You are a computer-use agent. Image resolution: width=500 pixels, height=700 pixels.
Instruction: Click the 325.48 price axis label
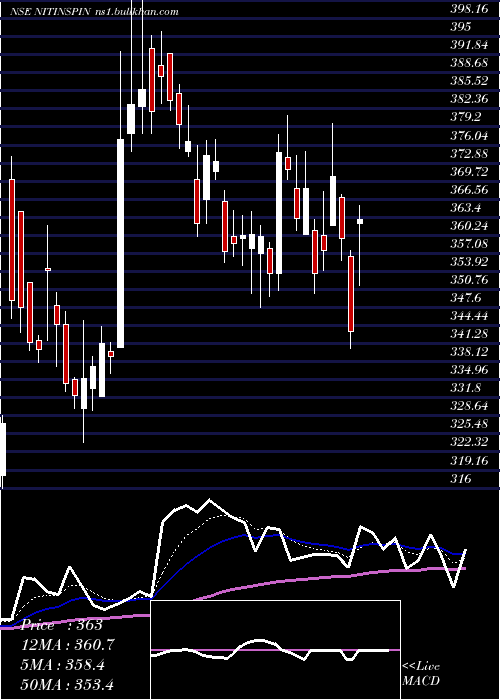pos(468,424)
